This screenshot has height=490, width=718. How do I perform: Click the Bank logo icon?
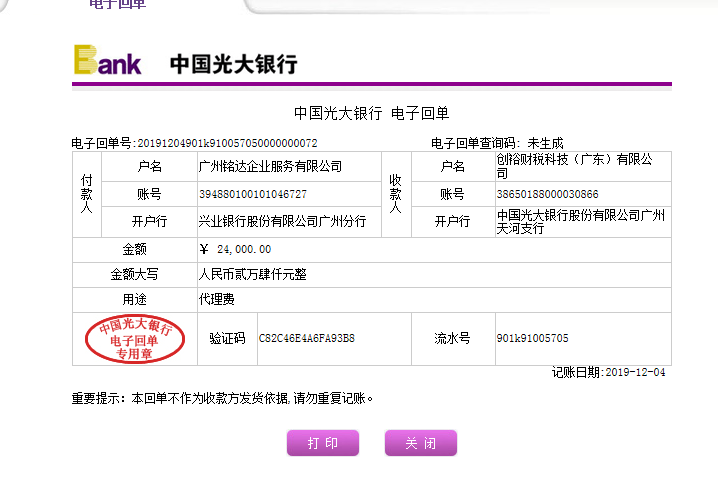tap(108, 60)
